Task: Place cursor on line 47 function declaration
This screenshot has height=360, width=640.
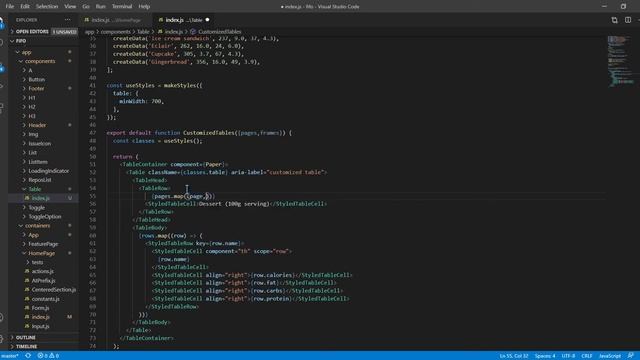Action: (x=199, y=133)
